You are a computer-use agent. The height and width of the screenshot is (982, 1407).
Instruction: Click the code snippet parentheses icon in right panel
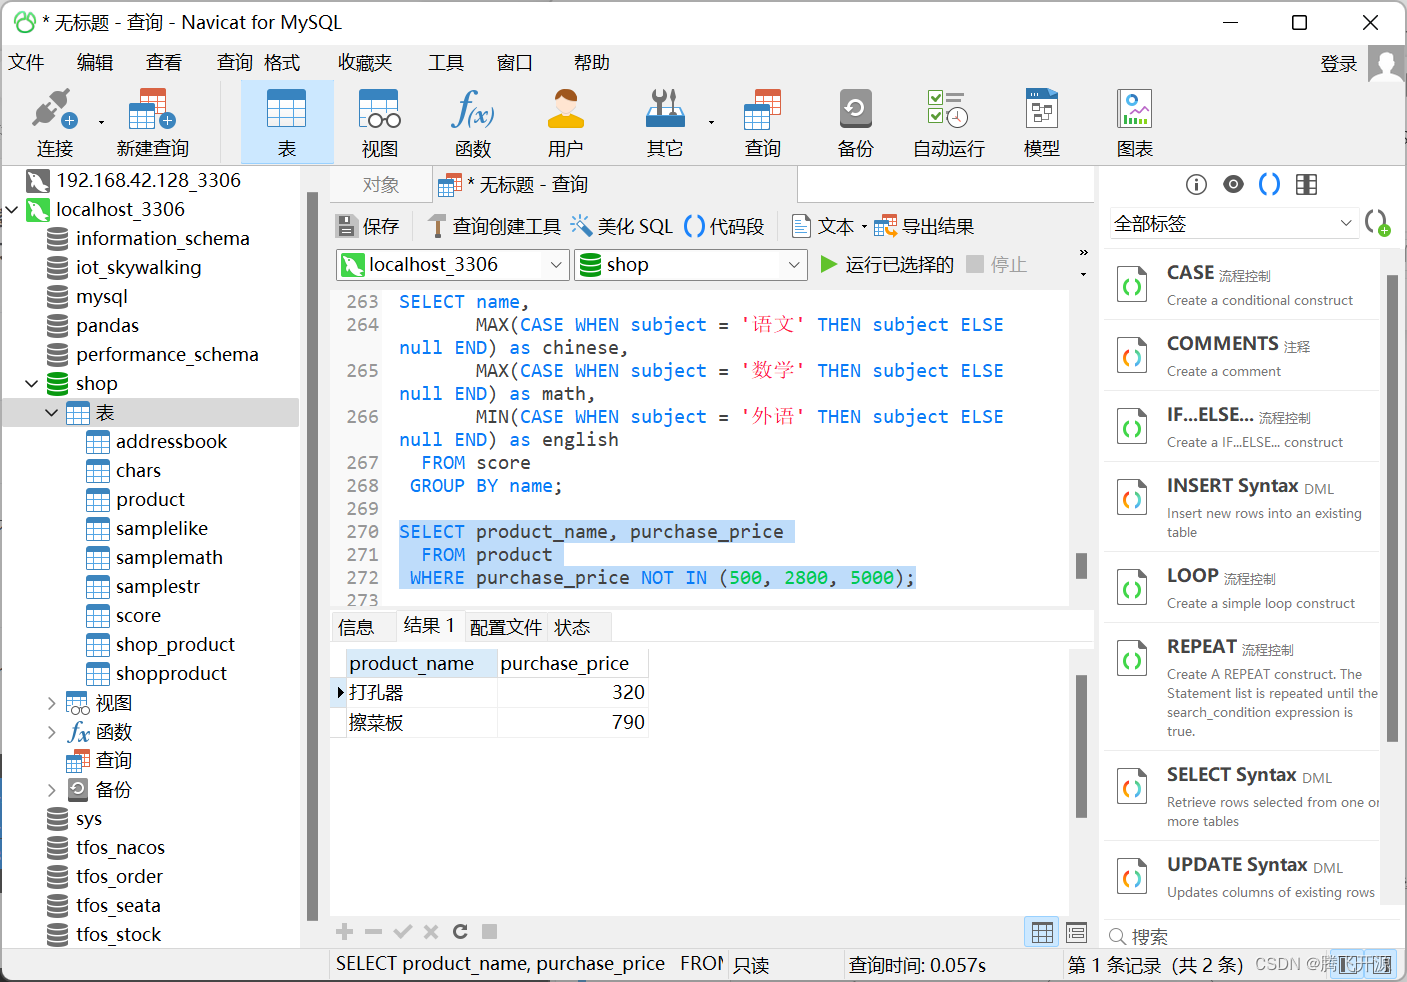coord(1269,184)
